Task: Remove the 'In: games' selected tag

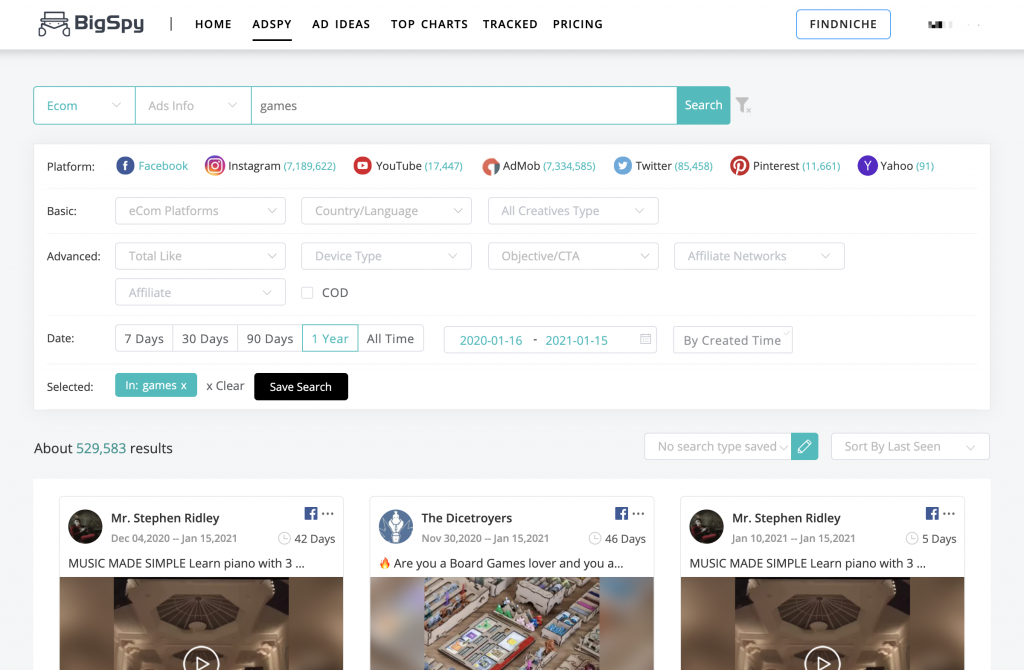Action: tap(184, 385)
